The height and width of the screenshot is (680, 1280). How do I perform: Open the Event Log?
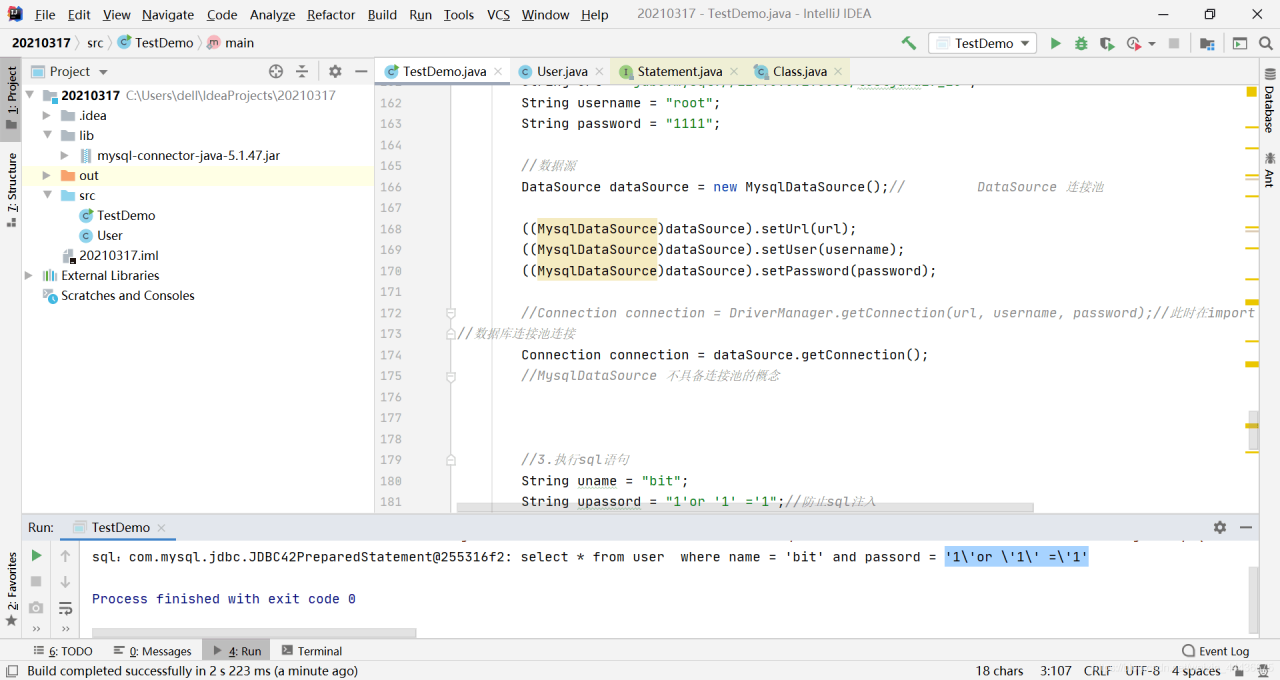pos(1215,651)
